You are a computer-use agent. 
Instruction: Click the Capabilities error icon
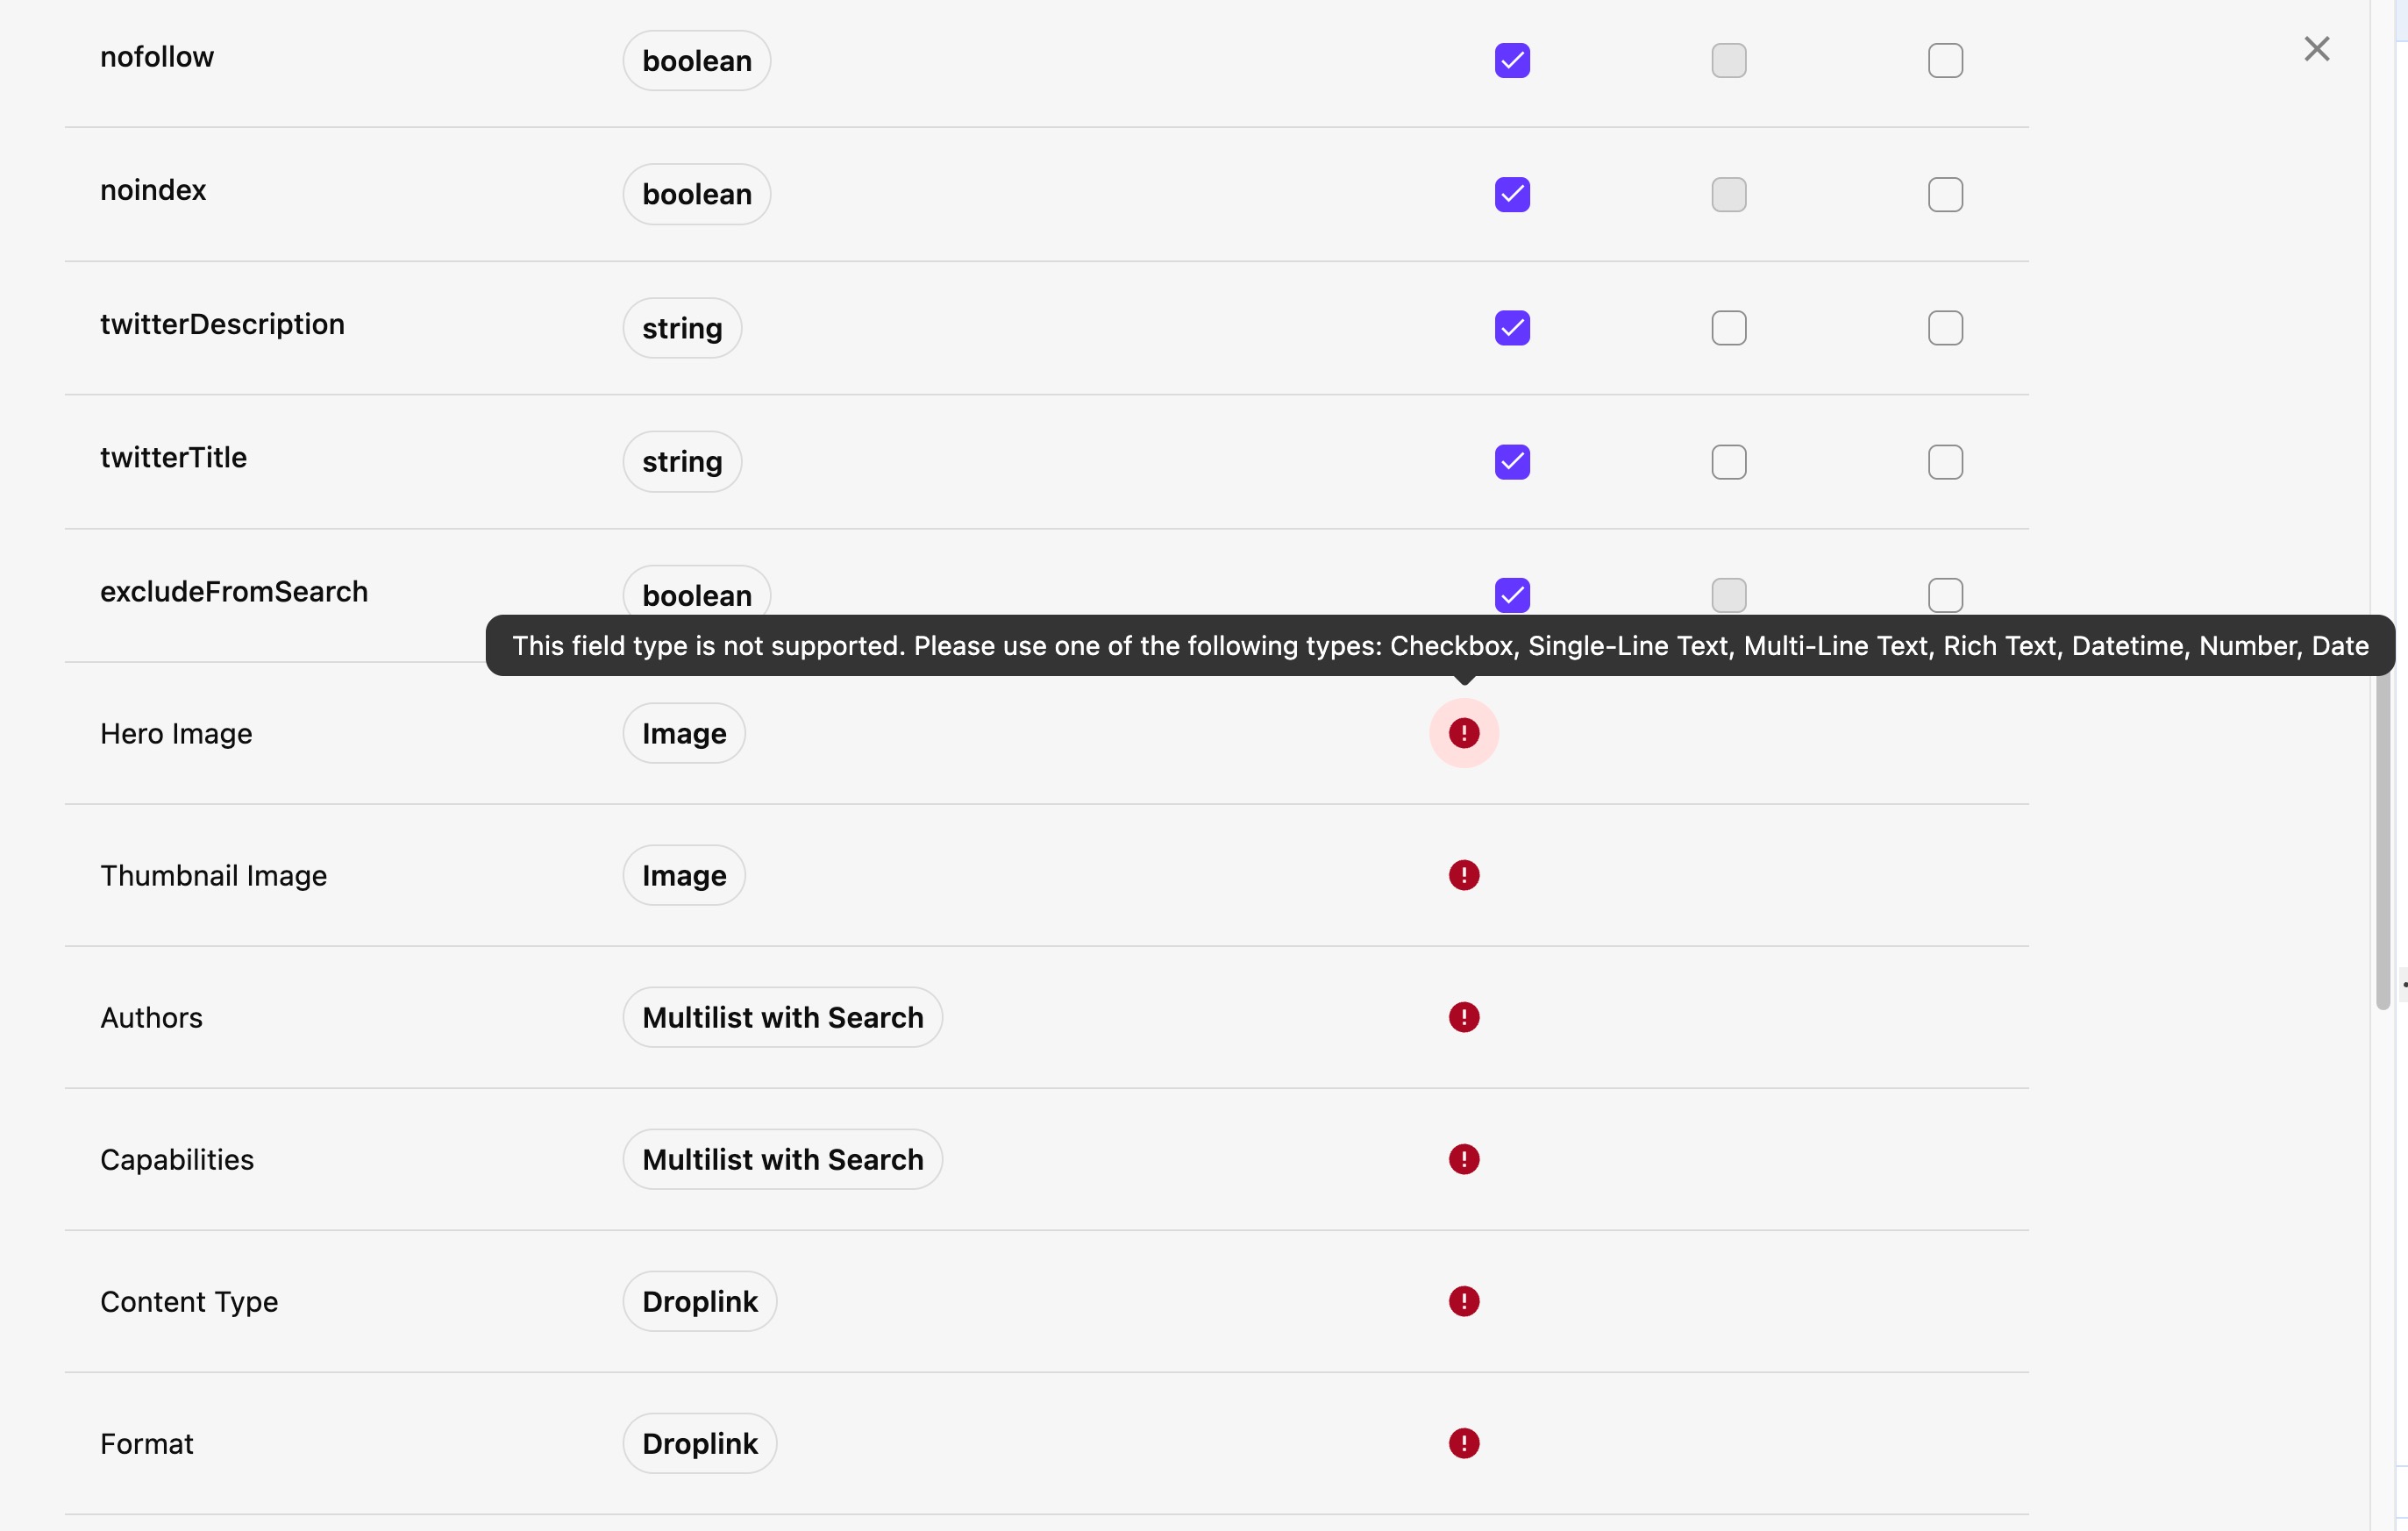[x=1463, y=1159]
